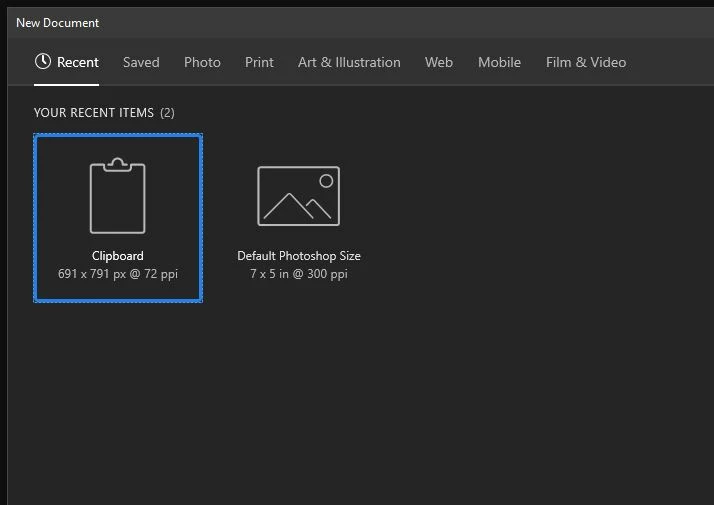This screenshot has width=714, height=505.
Task: Switch to the Photo tab
Action: pyautogui.click(x=202, y=62)
